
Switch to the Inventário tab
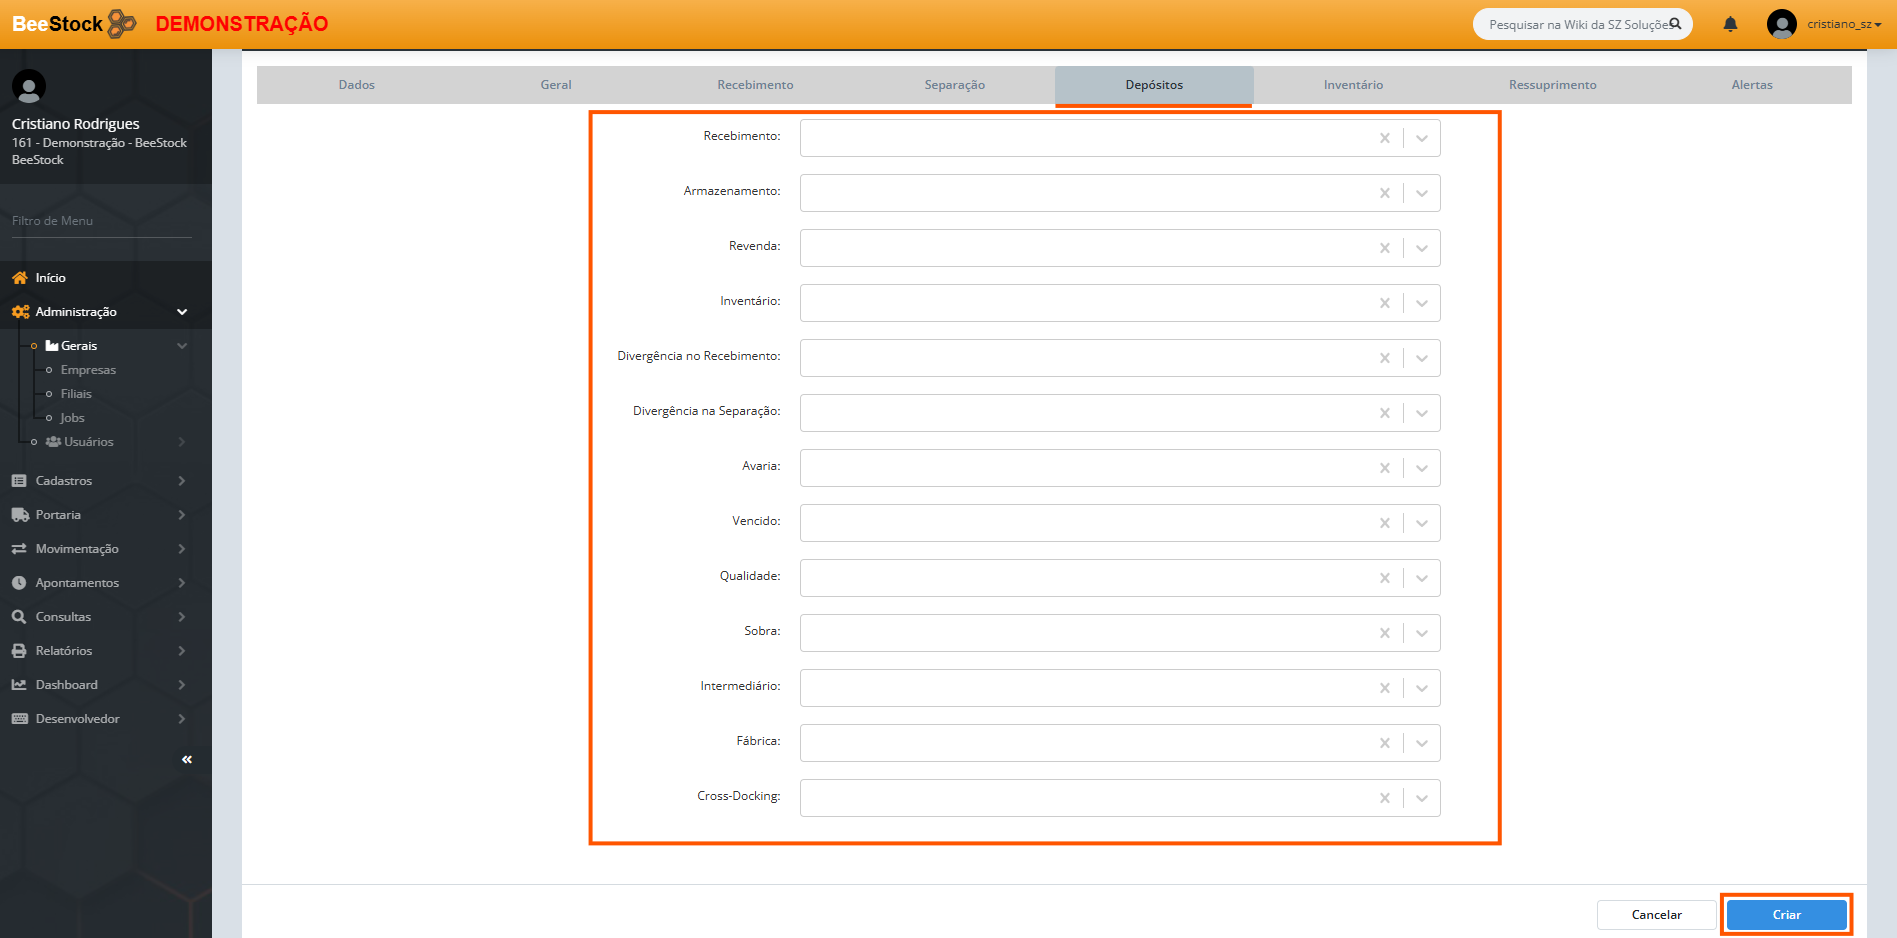pos(1353,85)
